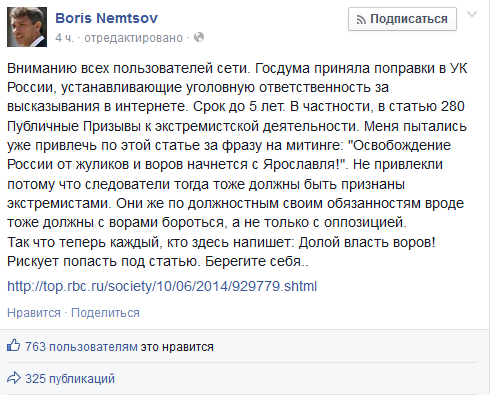Show edit history via отредактировано
The height and width of the screenshot is (396, 490).
point(133,38)
